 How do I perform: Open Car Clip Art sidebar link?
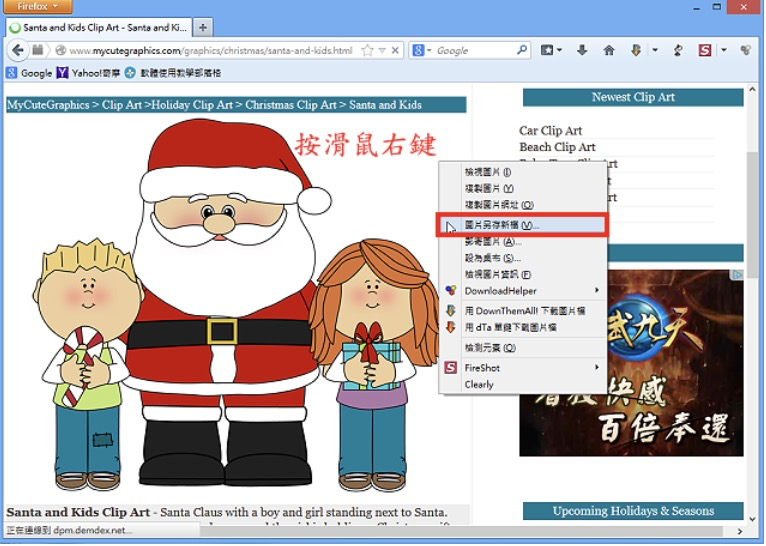(551, 130)
